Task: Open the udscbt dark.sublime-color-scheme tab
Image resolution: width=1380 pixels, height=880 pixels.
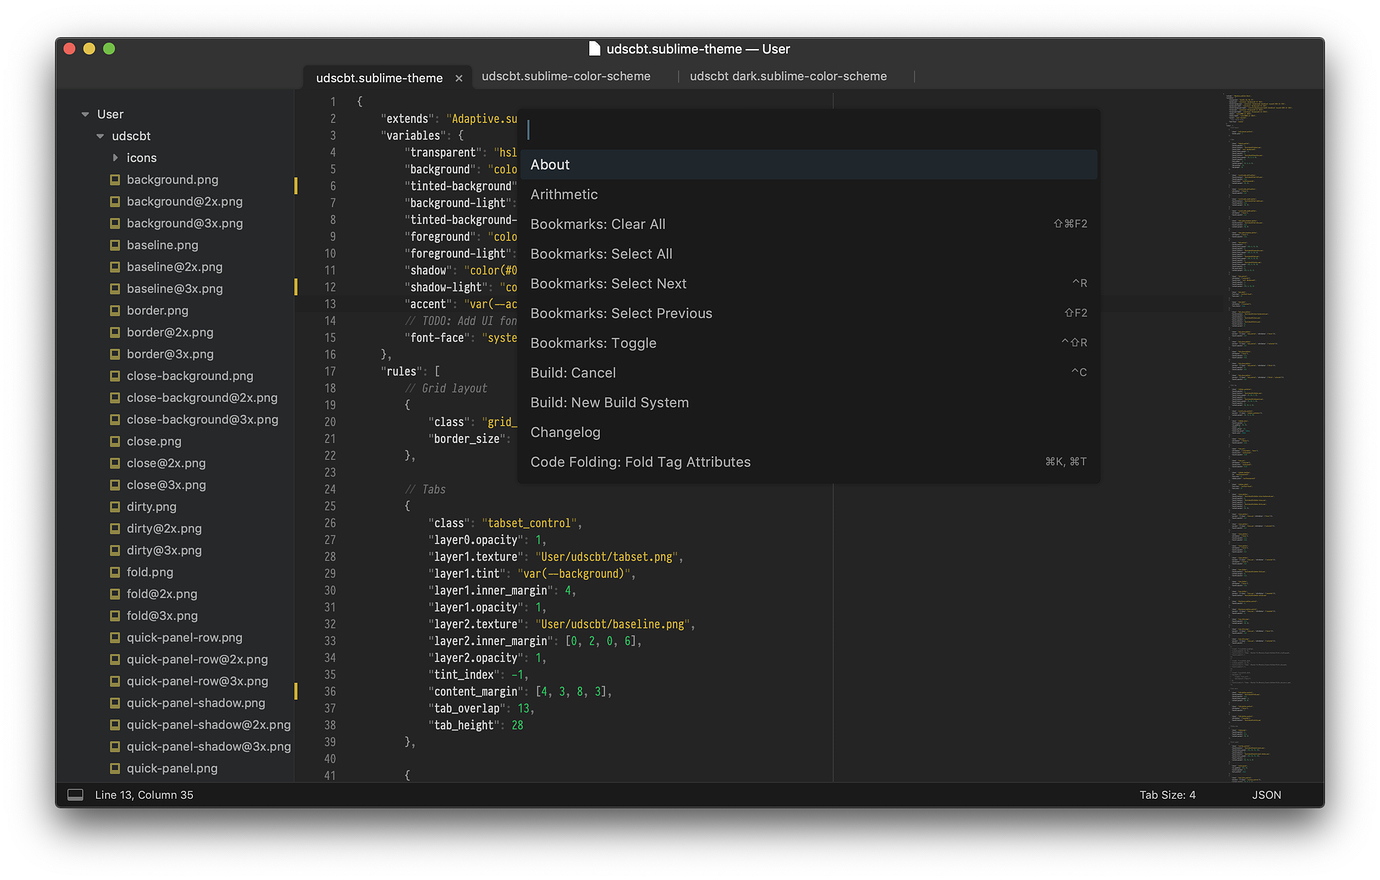Action: click(x=788, y=76)
